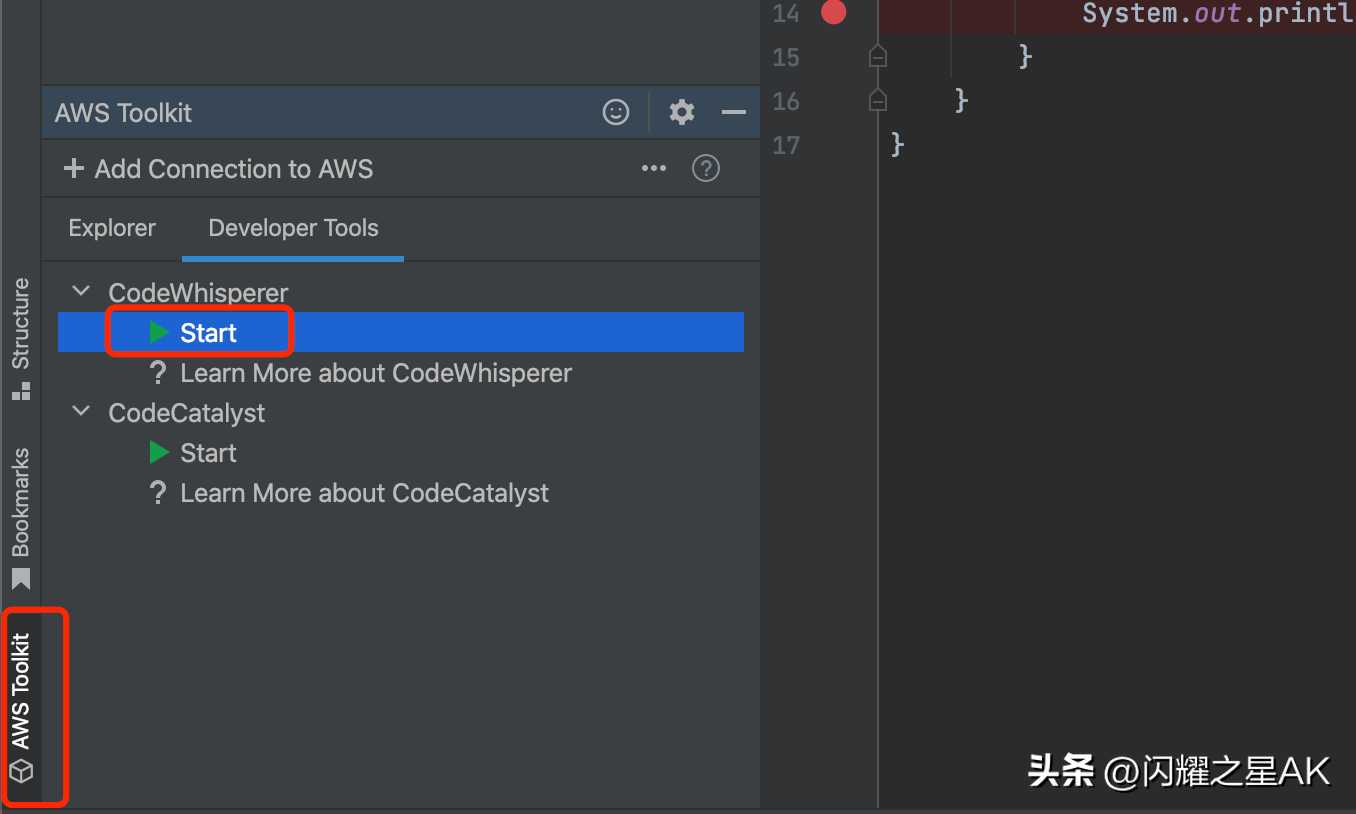
Task: Select the Developer Tools tab
Action: (293, 228)
